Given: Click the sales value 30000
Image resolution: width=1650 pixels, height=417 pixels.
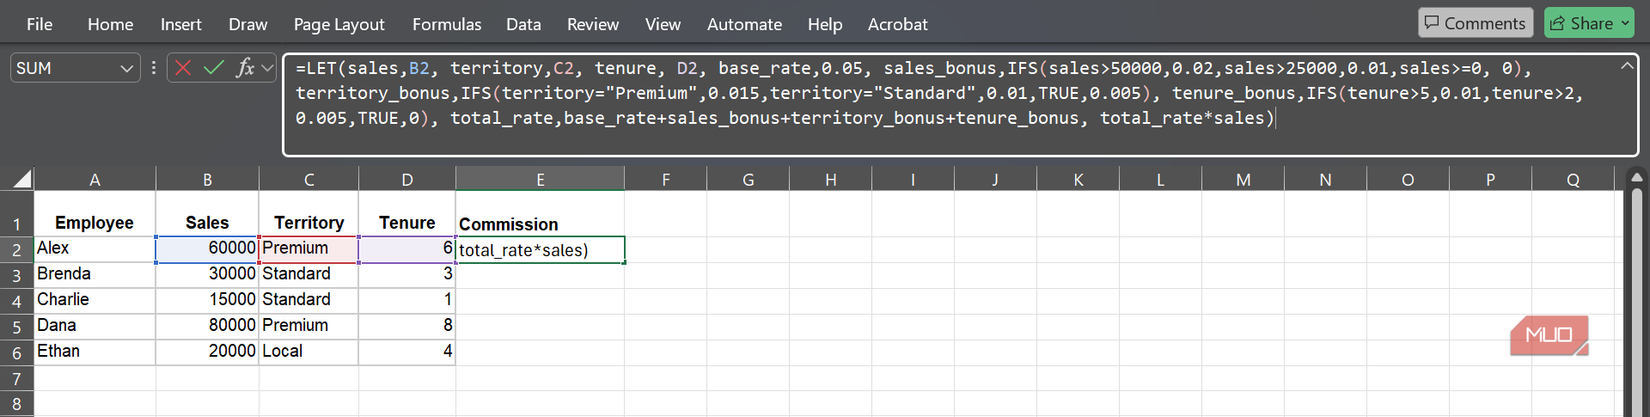Looking at the screenshot, I should click(207, 275).
